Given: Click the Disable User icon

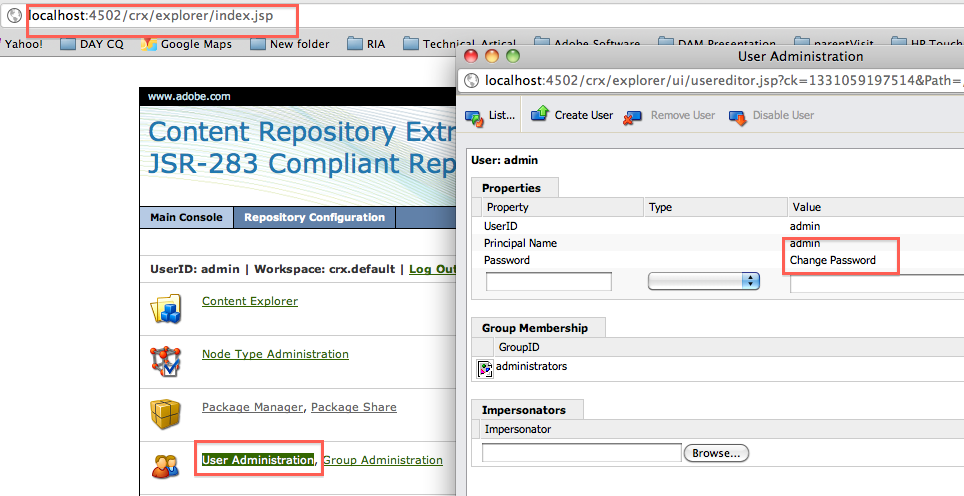Looking at the screenshot, I should point(738,117).
